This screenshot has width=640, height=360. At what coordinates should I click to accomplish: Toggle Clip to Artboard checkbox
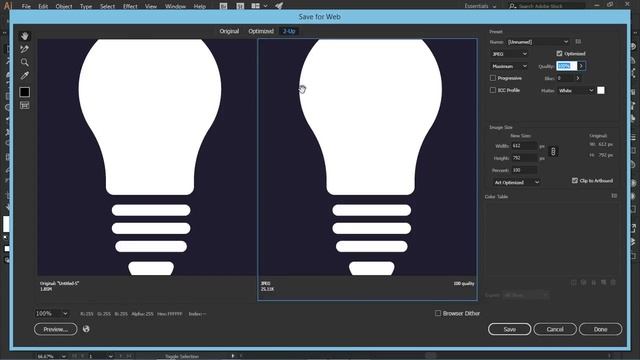(x=575, y=180)
